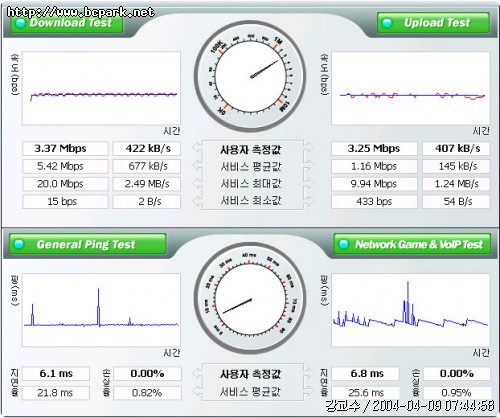Click the download speed graph

pos(101,88)
